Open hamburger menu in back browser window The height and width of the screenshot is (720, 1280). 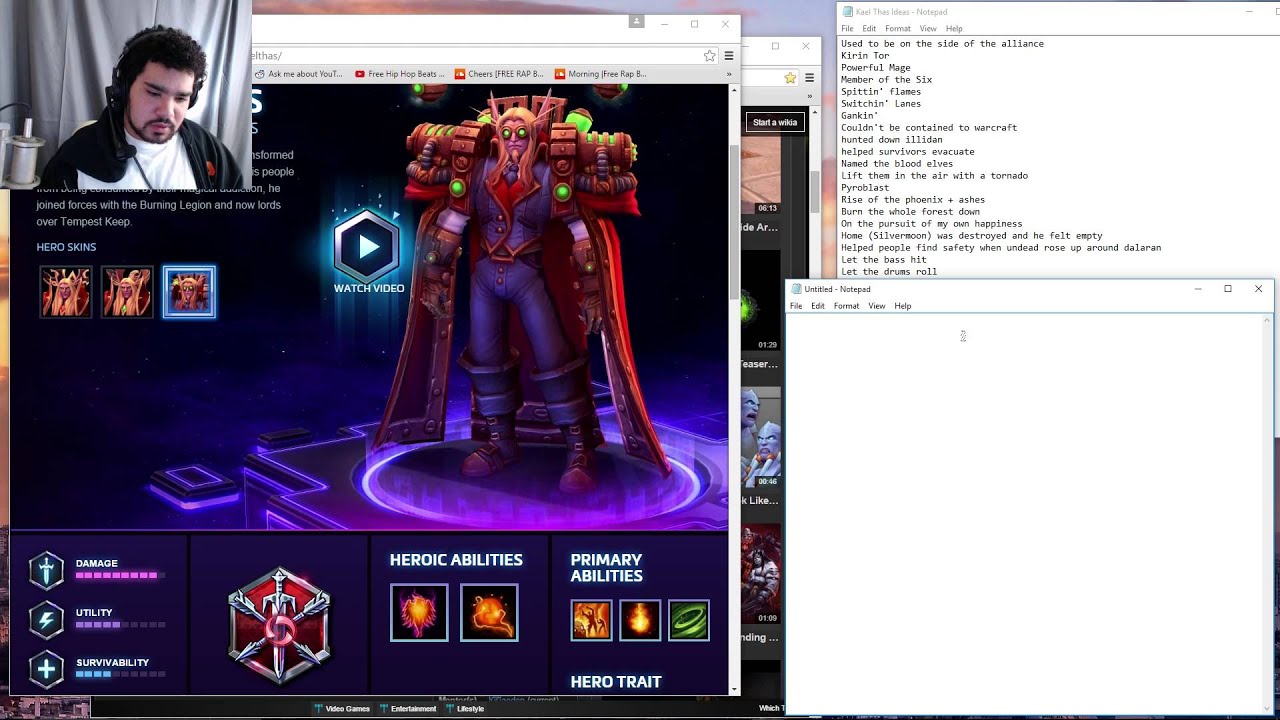coord(809,78)
